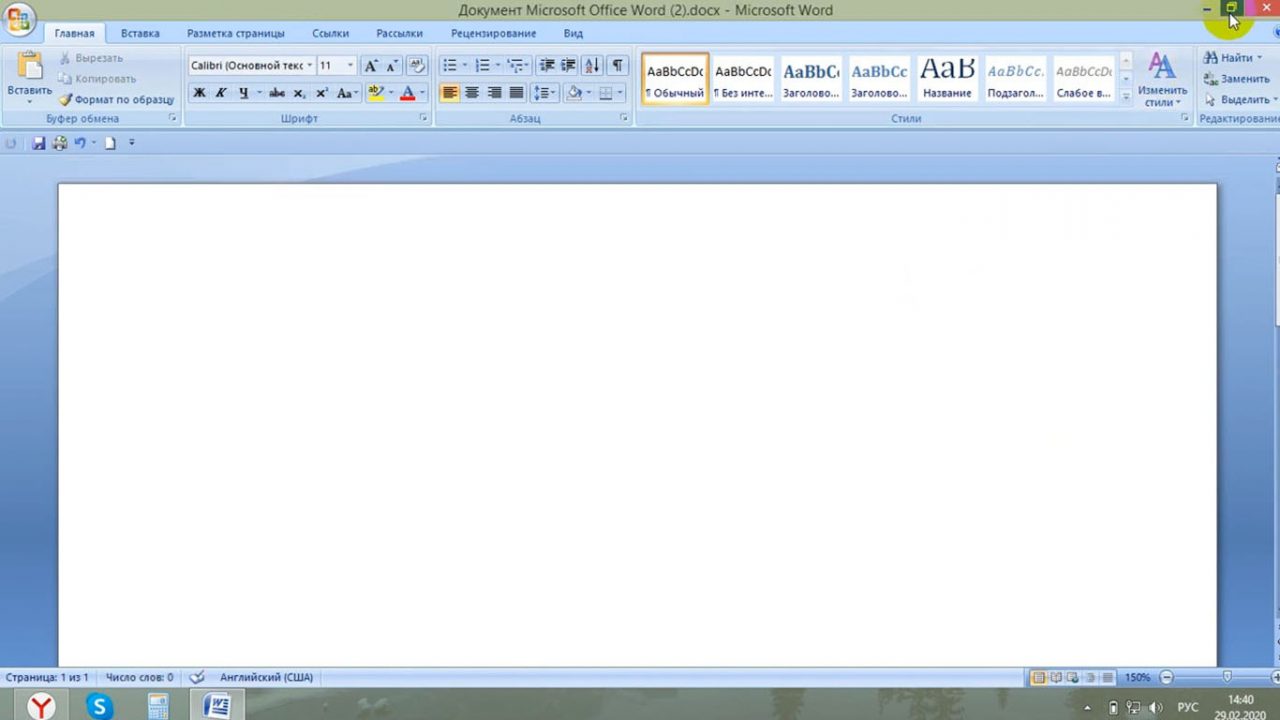The image size is (1280, 720).
Task: Click the Word icon in the taskbar
Action: [217, 706]
